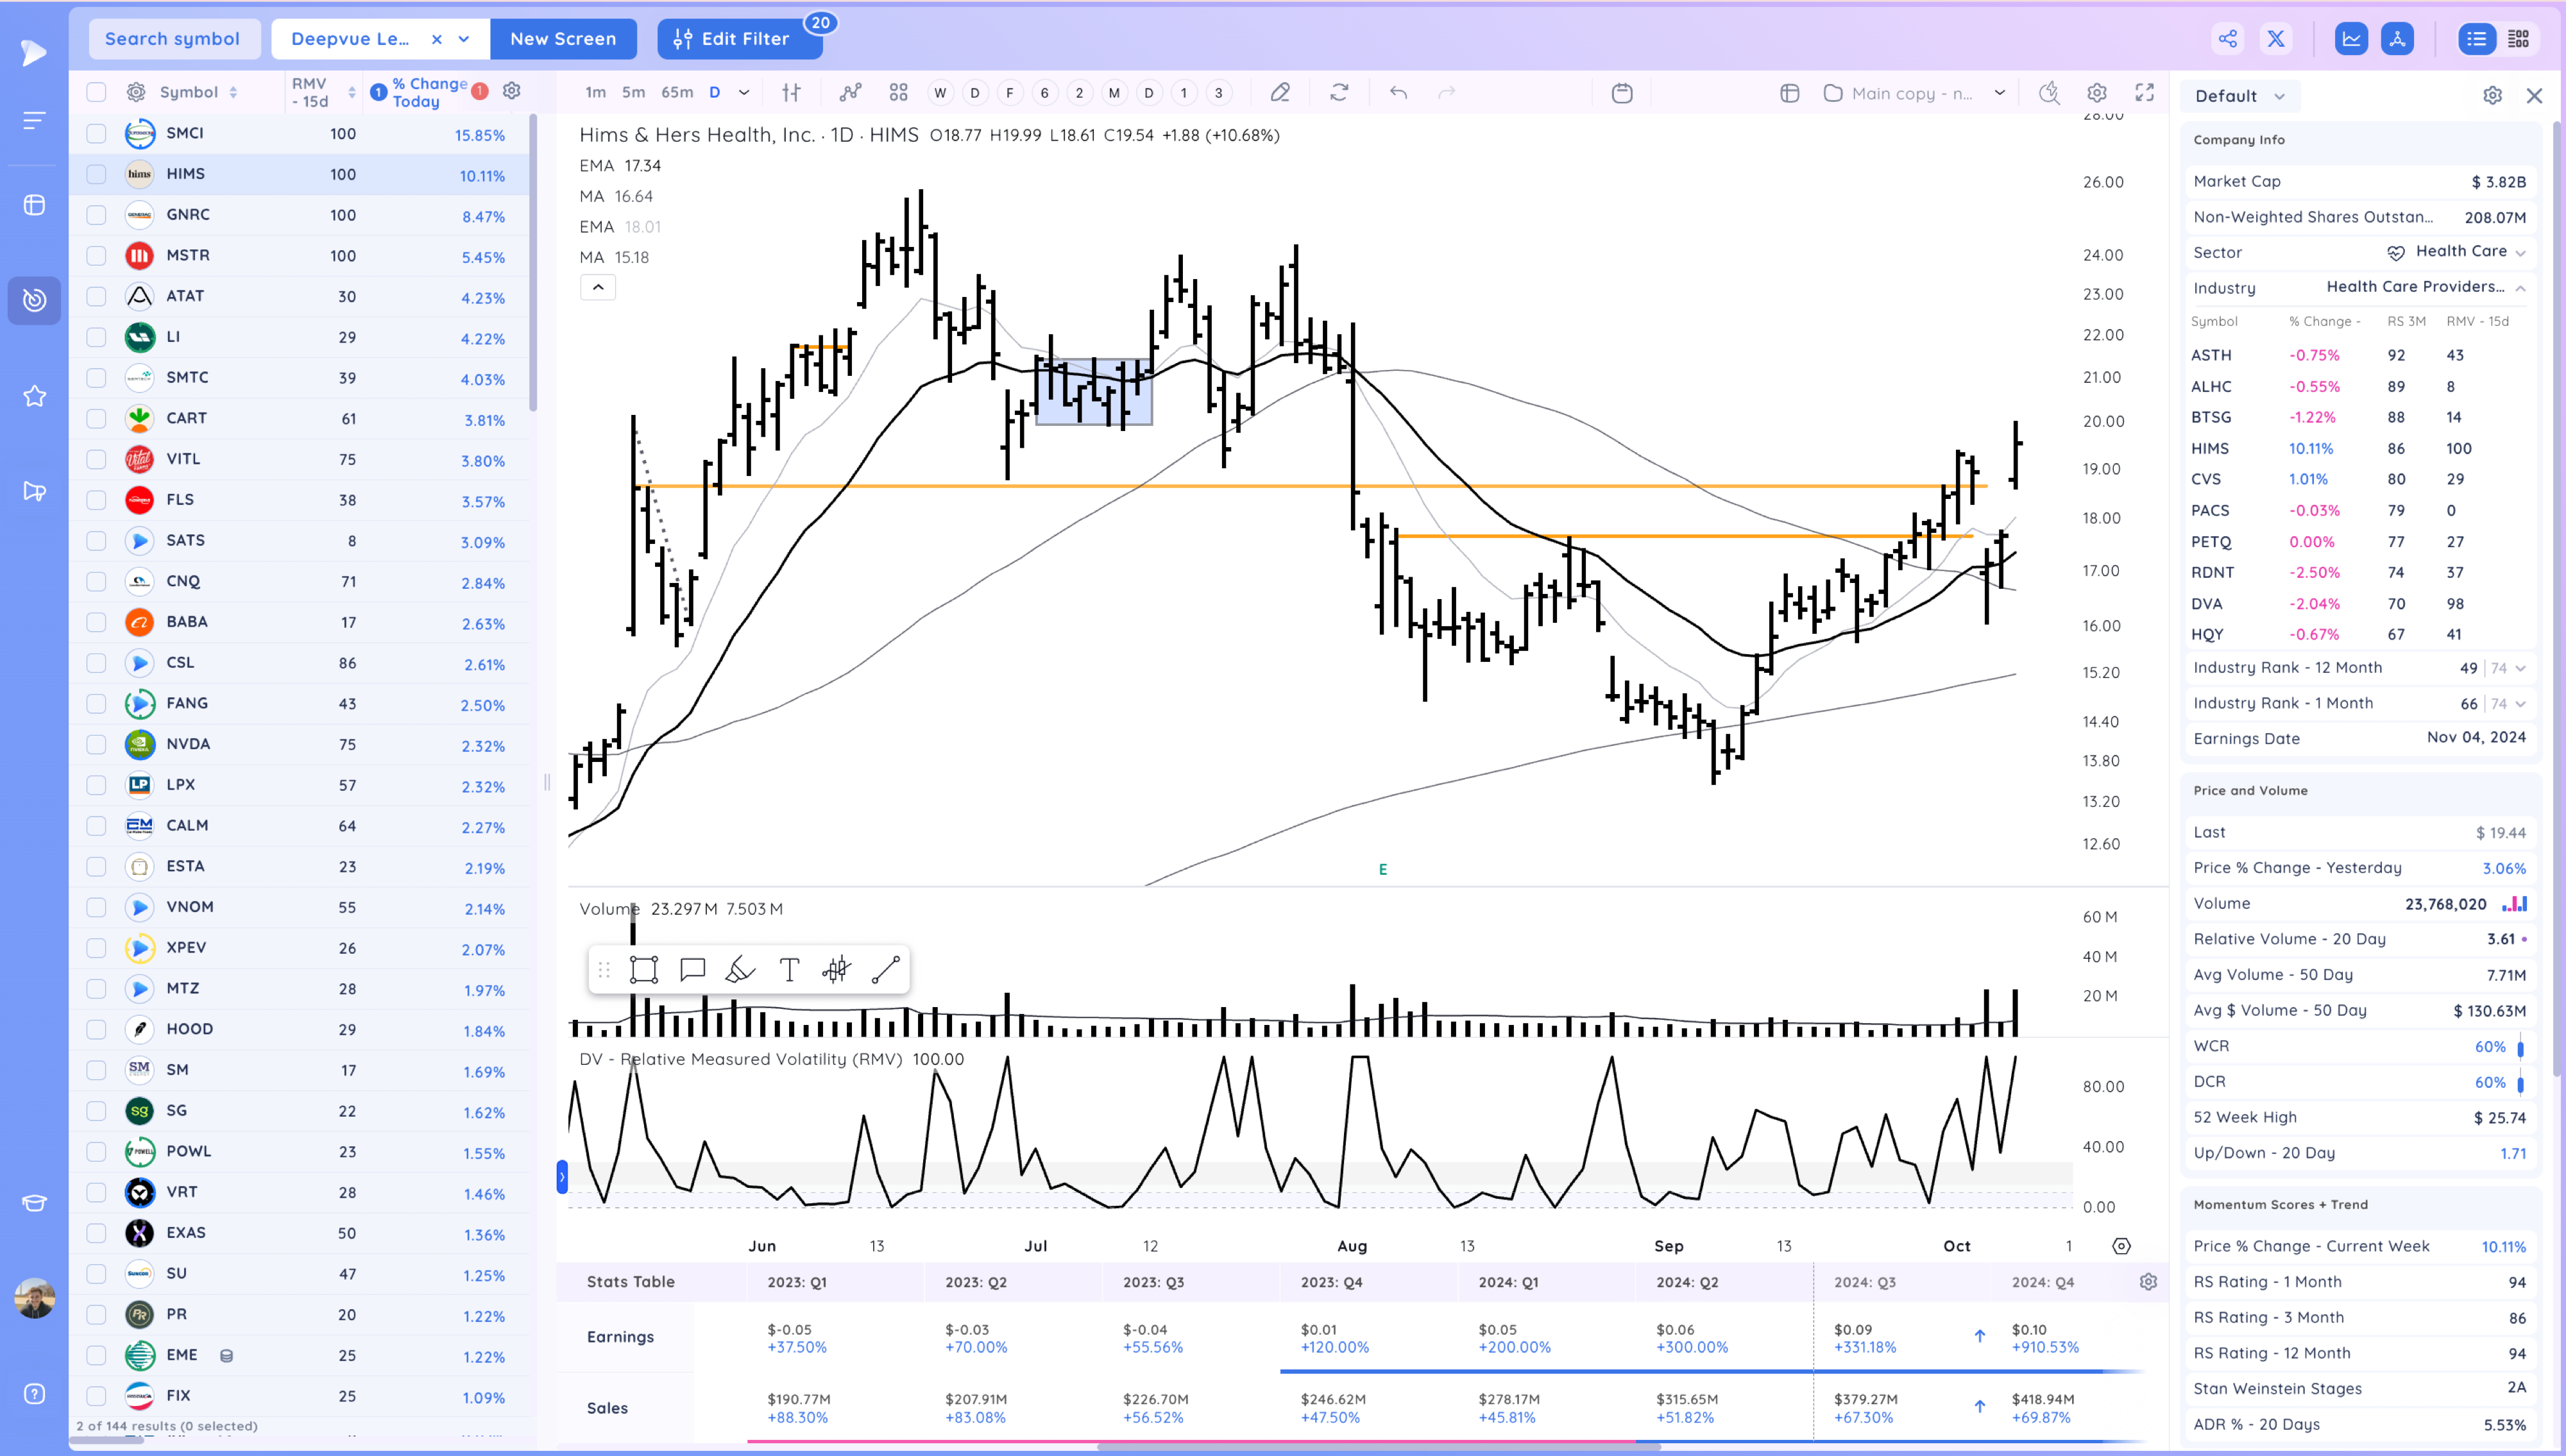Switch to the 65m timeframe
Viewport: 2566px width, 1456px height.
click(676, 92)
